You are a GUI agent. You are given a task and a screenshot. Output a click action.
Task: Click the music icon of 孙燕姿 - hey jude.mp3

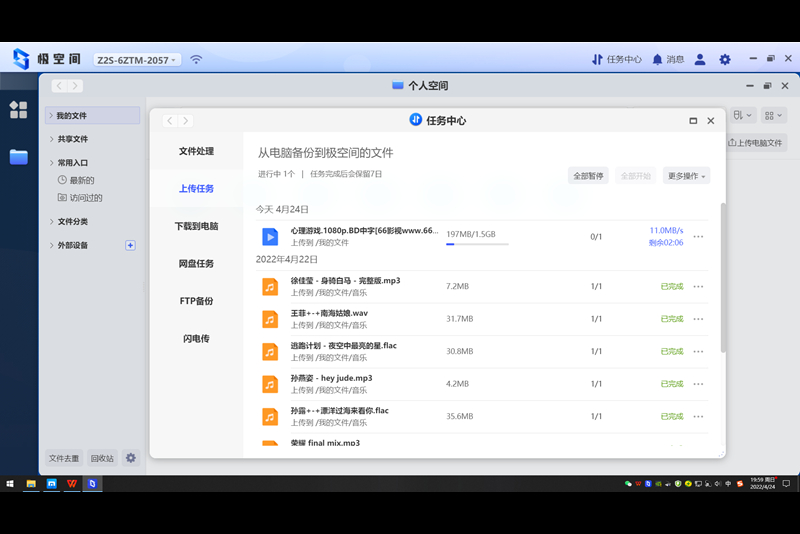coord(270,384)
